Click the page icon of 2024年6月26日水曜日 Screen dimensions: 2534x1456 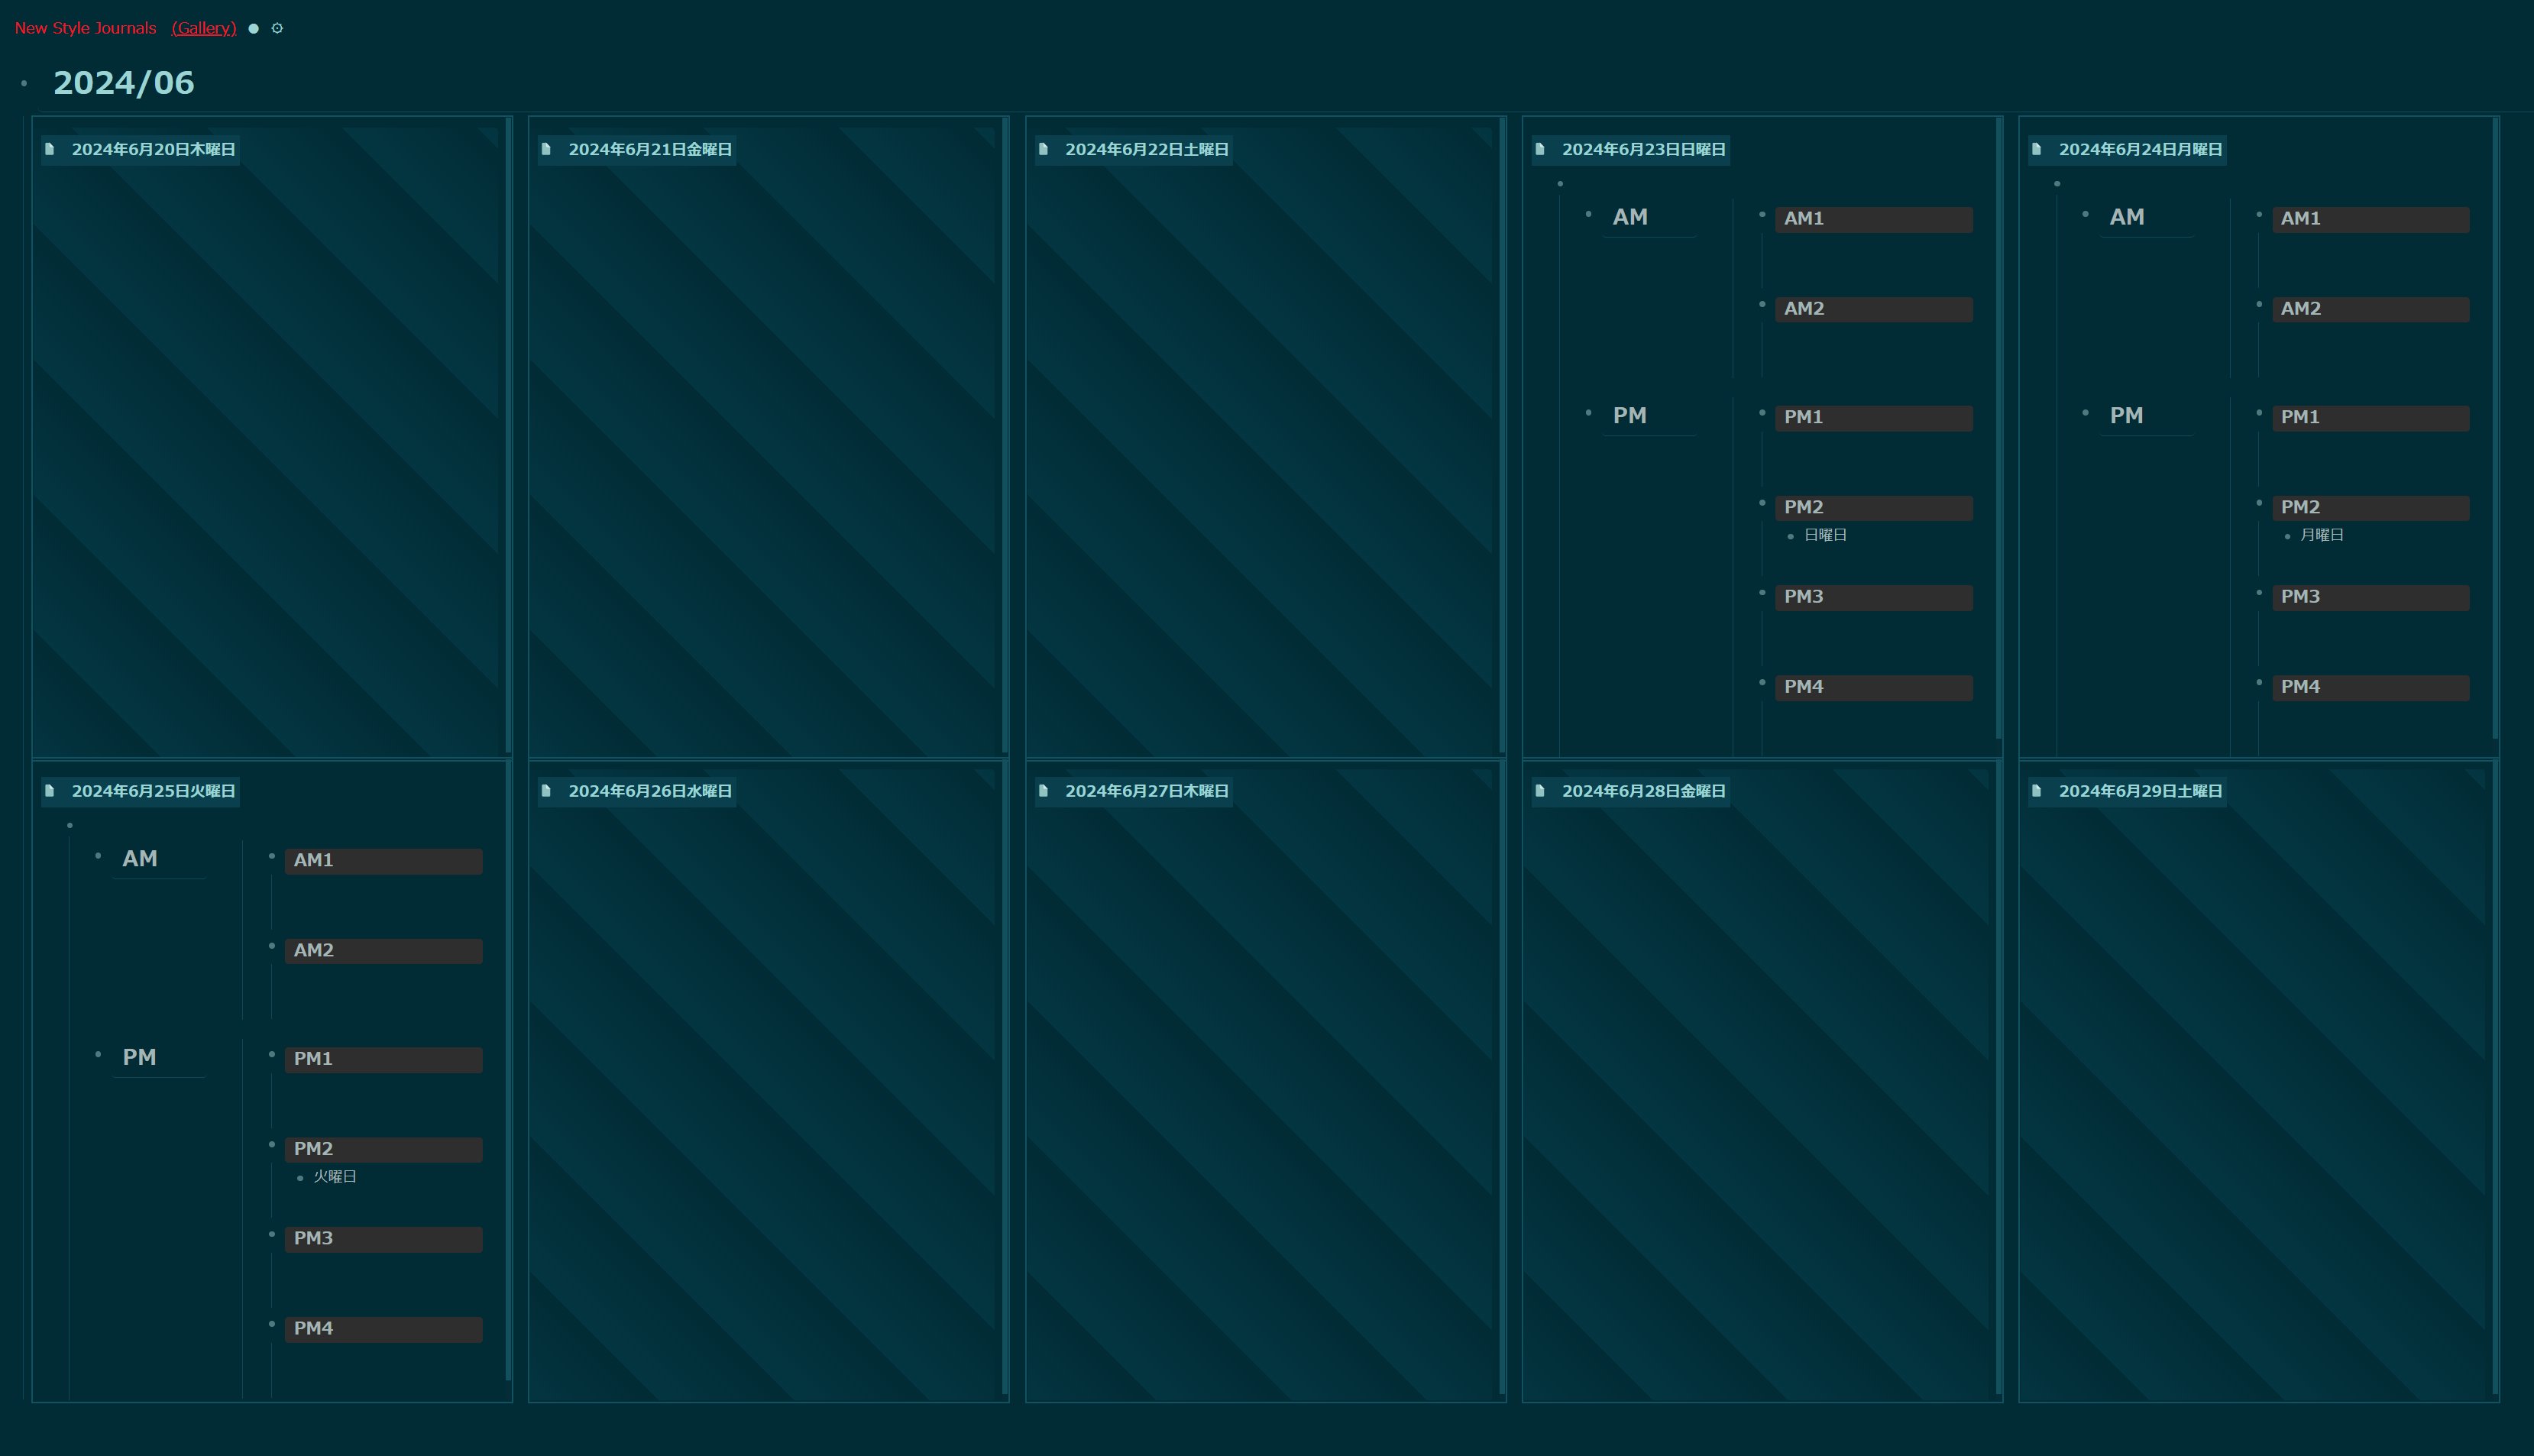point(546,791)
